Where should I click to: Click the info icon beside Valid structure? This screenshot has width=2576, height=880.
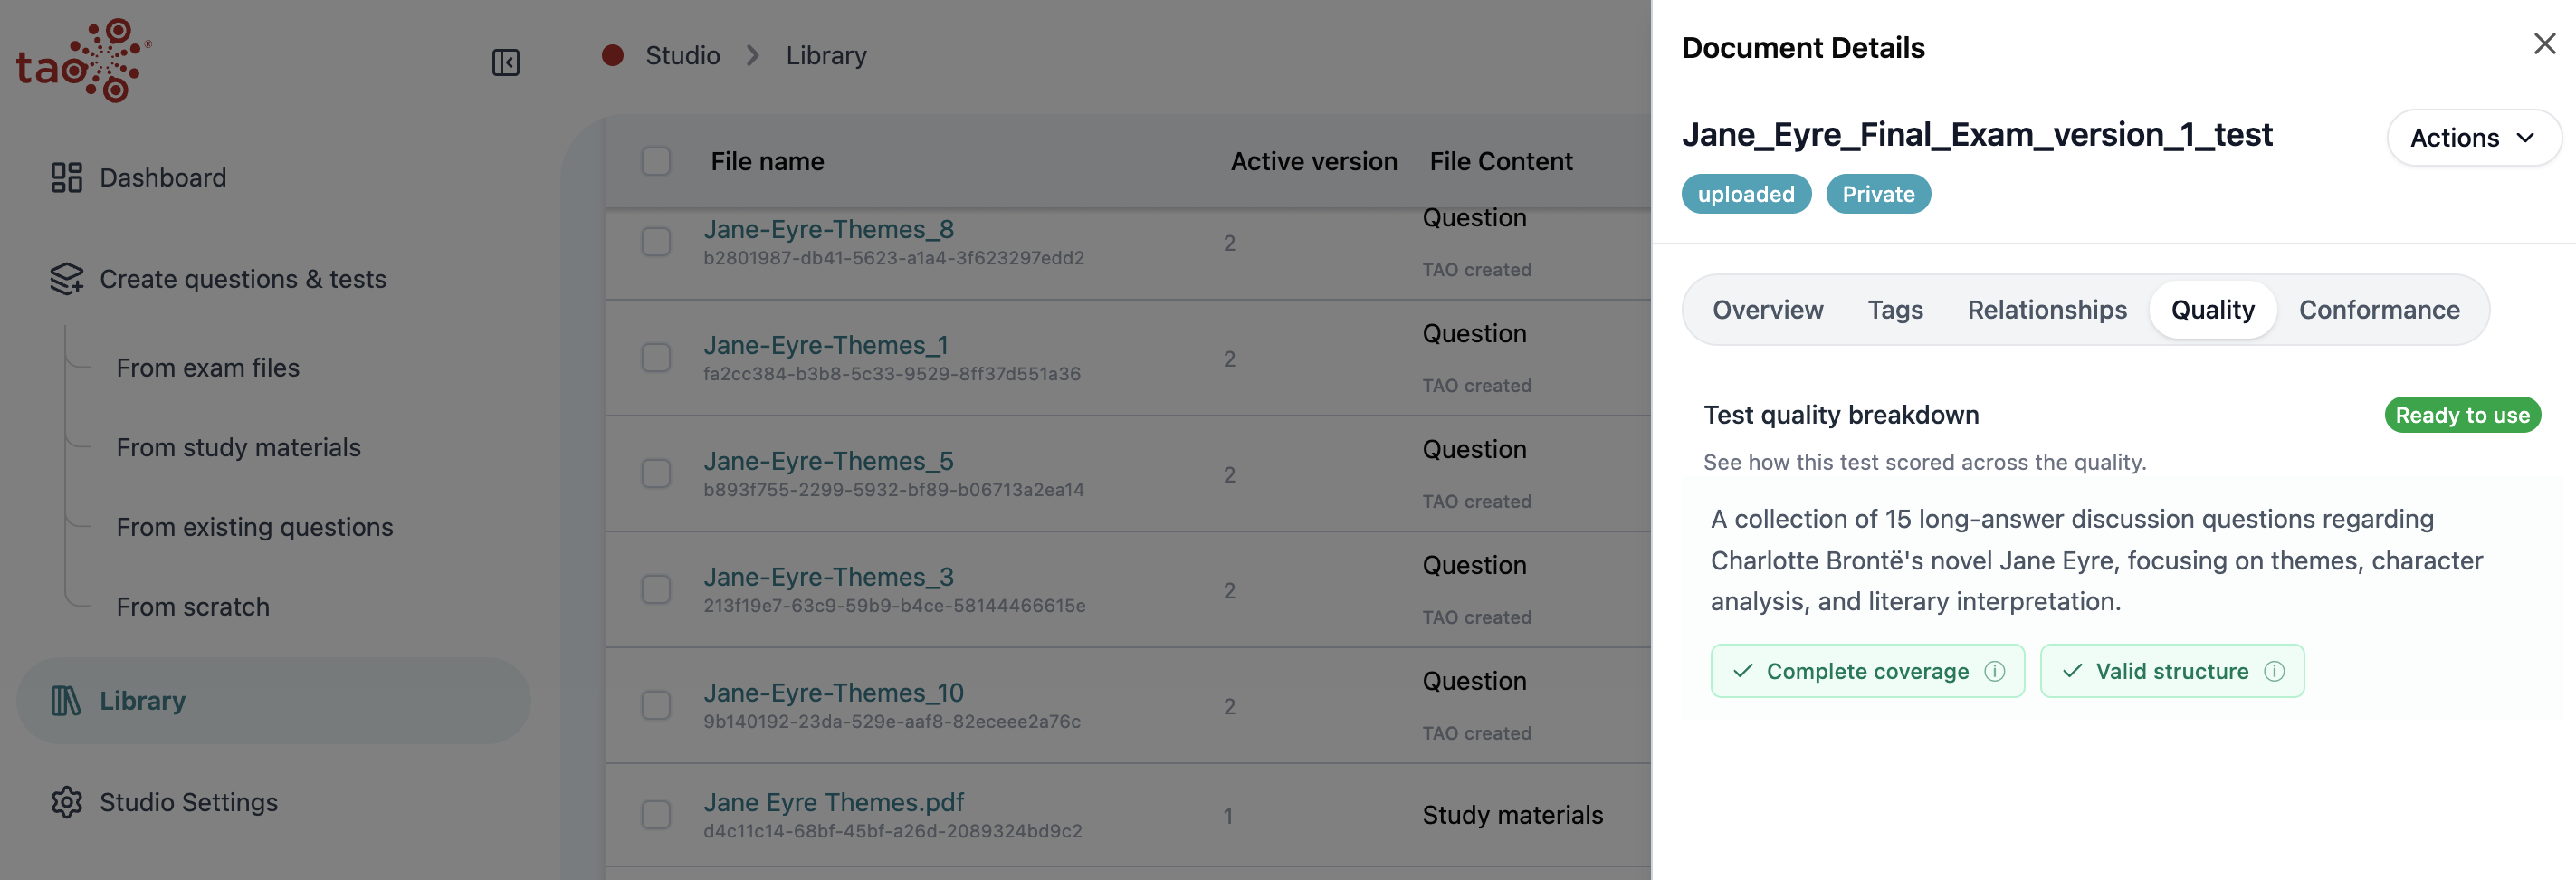point(2274,671)
